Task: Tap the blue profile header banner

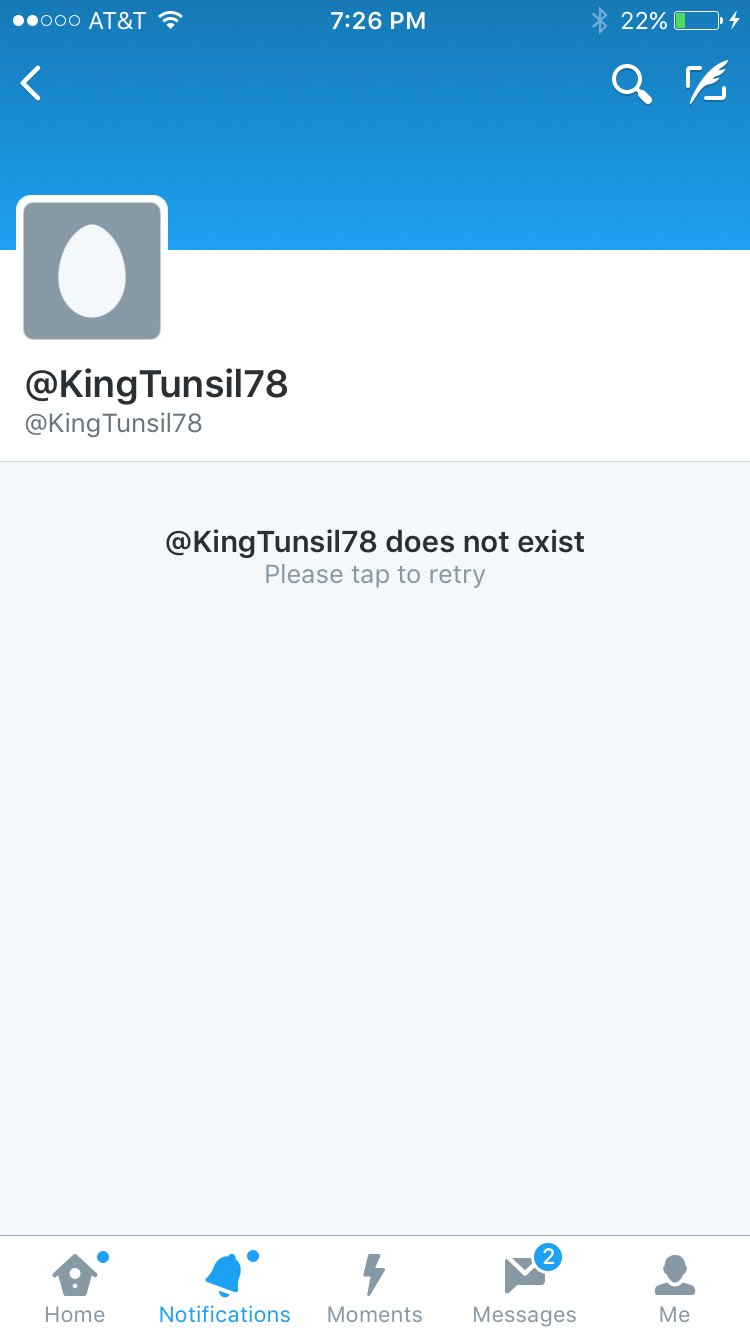Action: pyautogui.click(x=375, y=160)
